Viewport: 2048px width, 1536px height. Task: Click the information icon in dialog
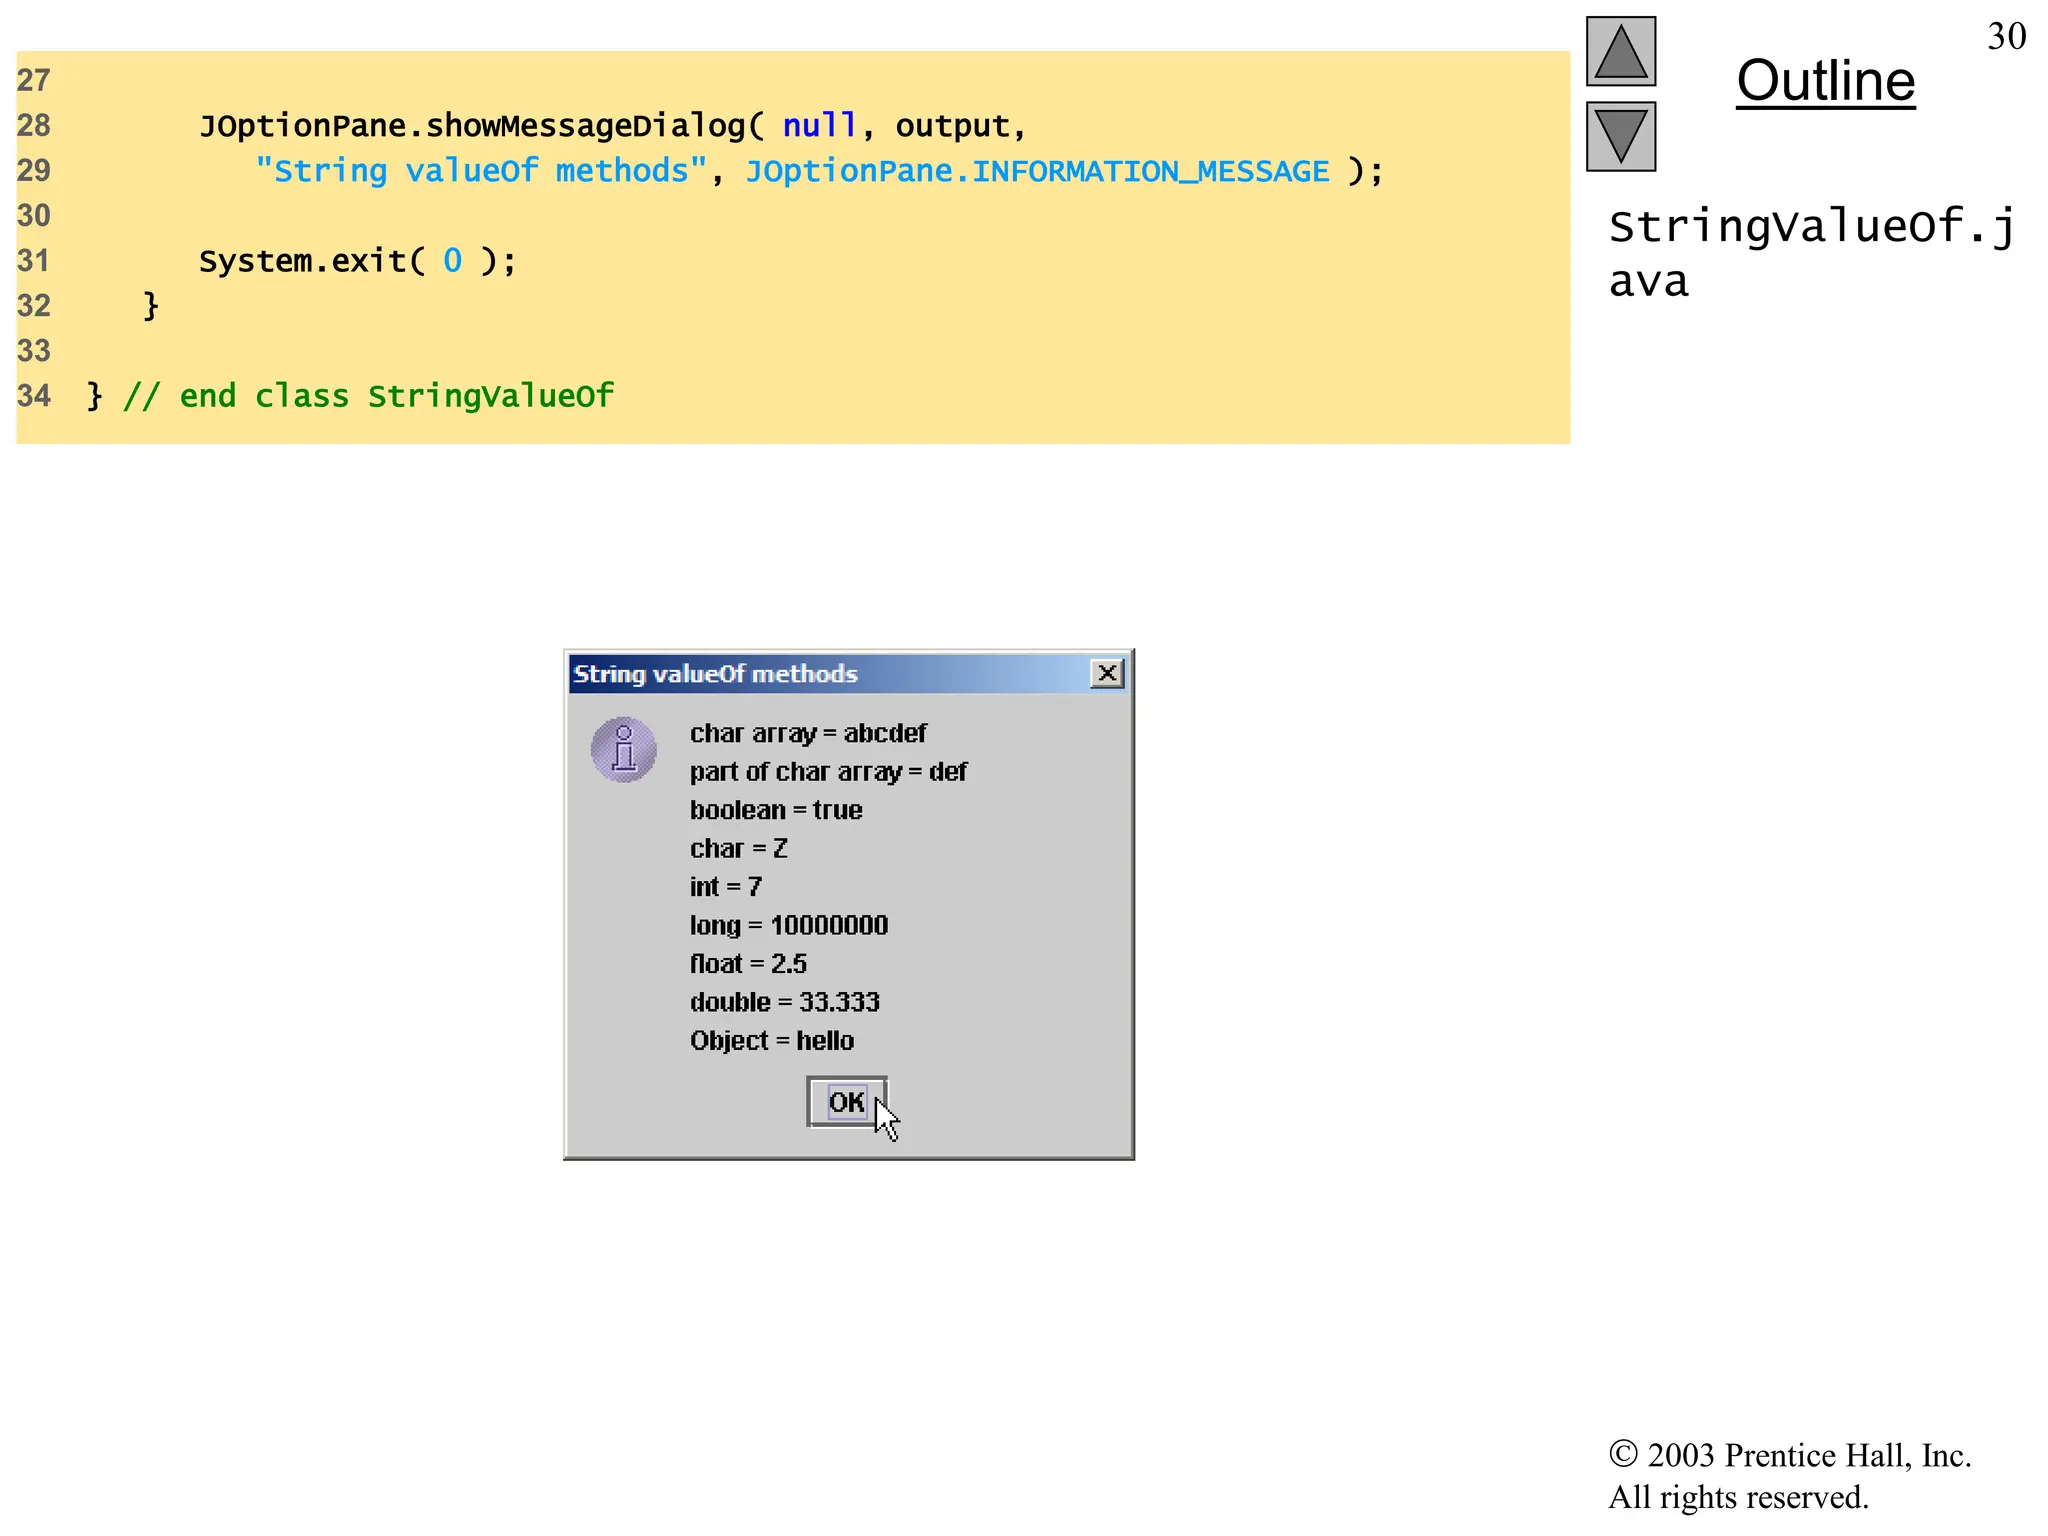[623, 749]
